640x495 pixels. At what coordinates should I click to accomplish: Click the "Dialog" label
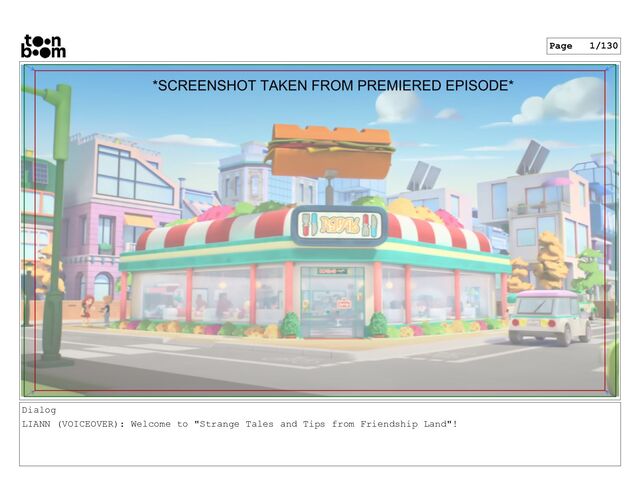point(39,410)
